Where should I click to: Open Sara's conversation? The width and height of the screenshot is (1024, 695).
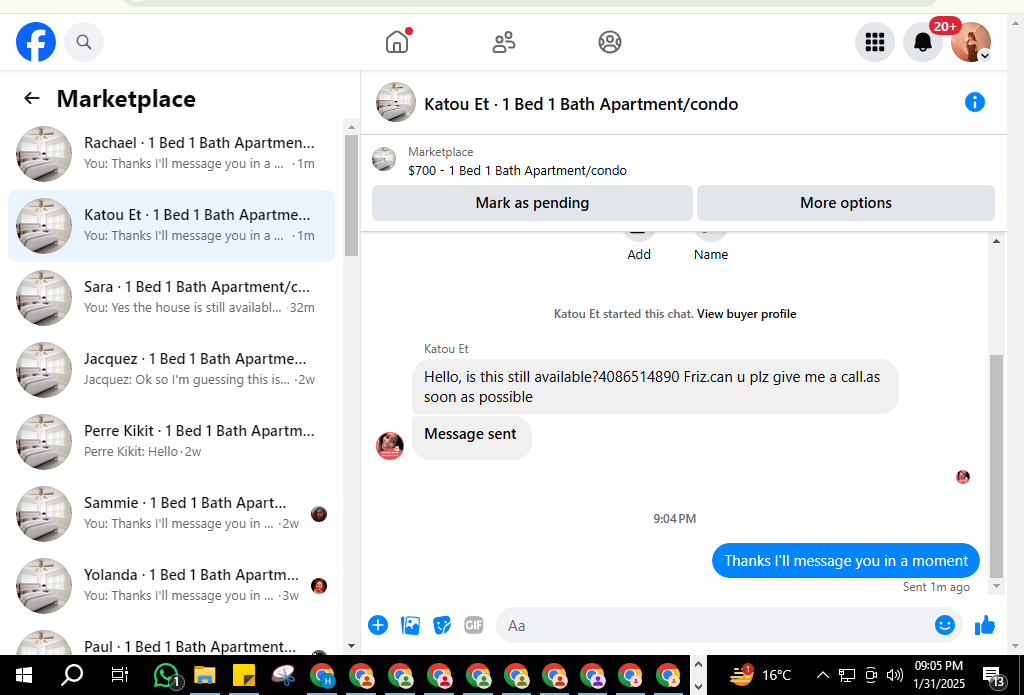[171, 297]
